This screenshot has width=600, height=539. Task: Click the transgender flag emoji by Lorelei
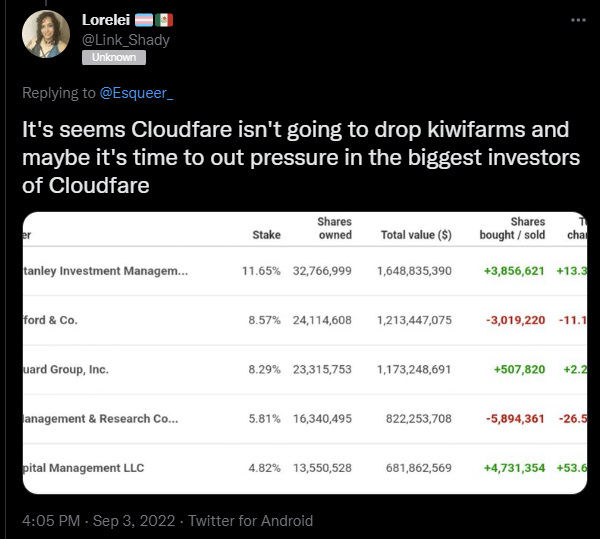144,20
